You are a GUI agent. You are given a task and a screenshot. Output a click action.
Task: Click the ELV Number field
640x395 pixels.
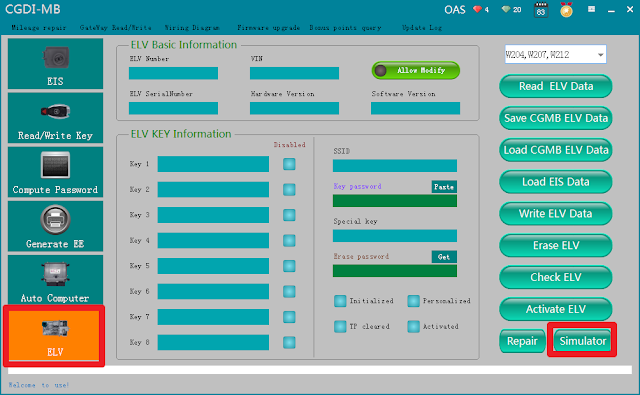click(173, 73)
